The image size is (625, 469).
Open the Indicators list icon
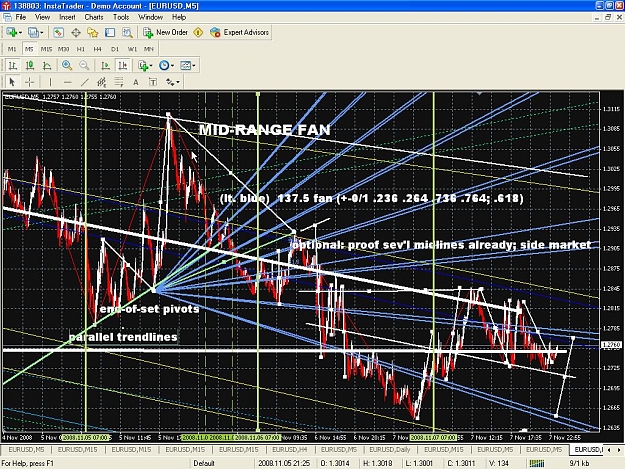(143, 65)
